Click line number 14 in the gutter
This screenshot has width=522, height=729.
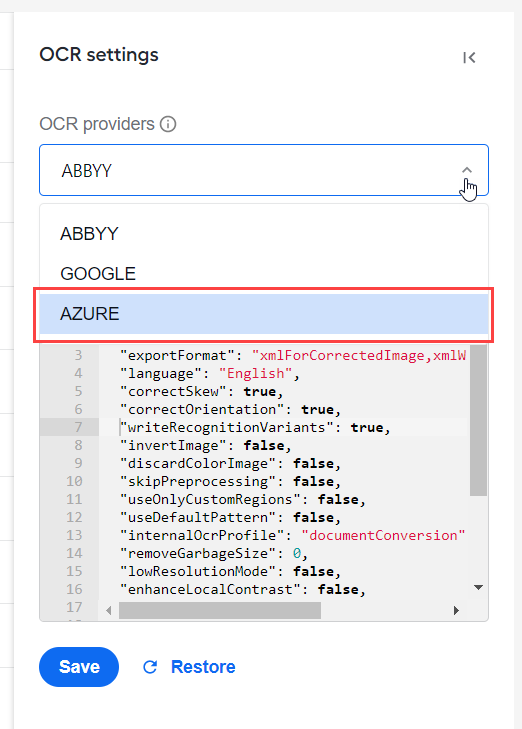coord(74,554)
